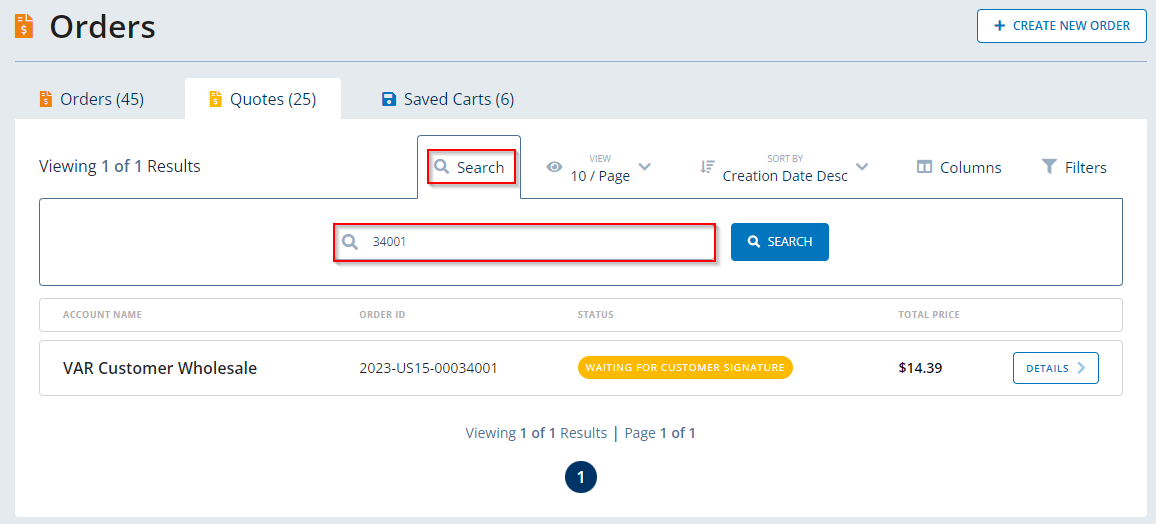Viewport: 1156px width, 524px height.
Task: Open Details for order 2023-US15-00034001
Action: click(x=1055, y=368)
